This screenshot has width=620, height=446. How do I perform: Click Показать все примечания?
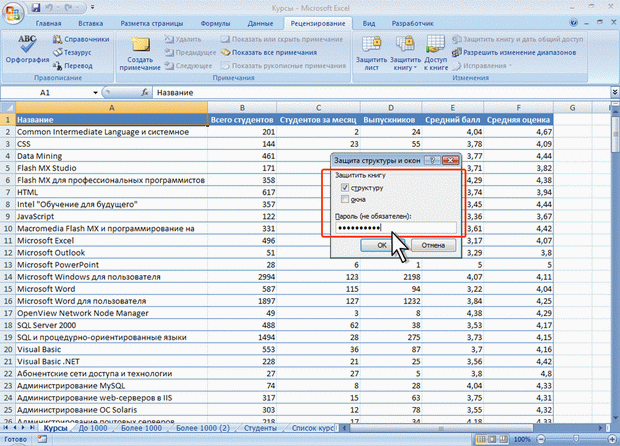click(x=269, y=52)
